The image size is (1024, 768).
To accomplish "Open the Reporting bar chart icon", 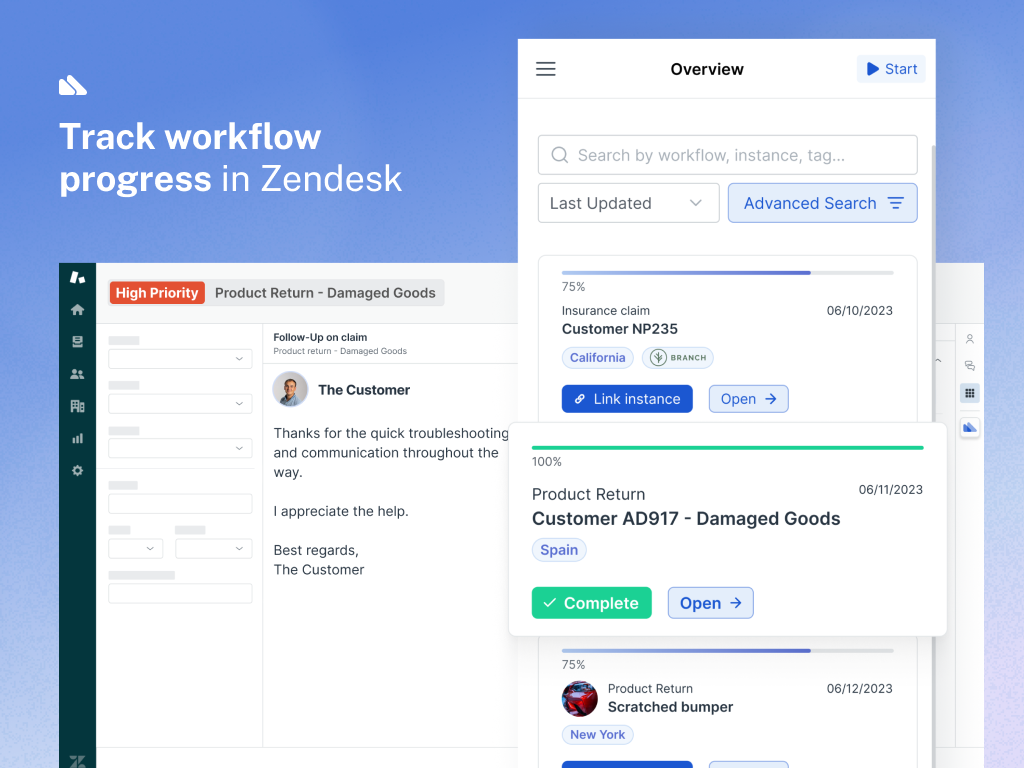I will point(77,438).
